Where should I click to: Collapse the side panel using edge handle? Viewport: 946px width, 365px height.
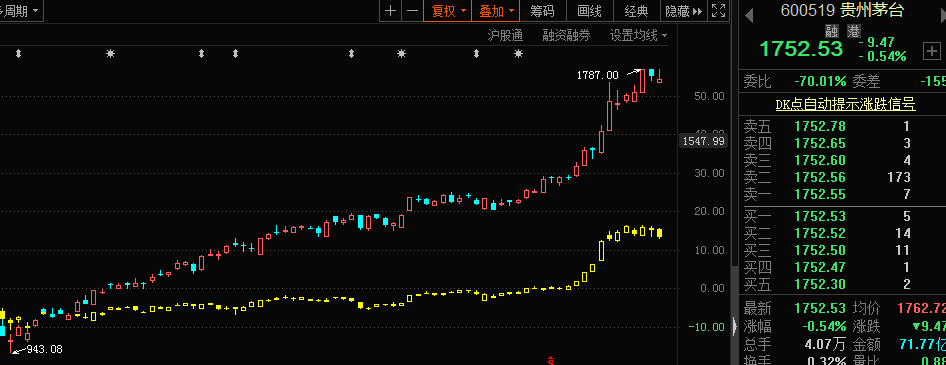[x=734, y=326]
